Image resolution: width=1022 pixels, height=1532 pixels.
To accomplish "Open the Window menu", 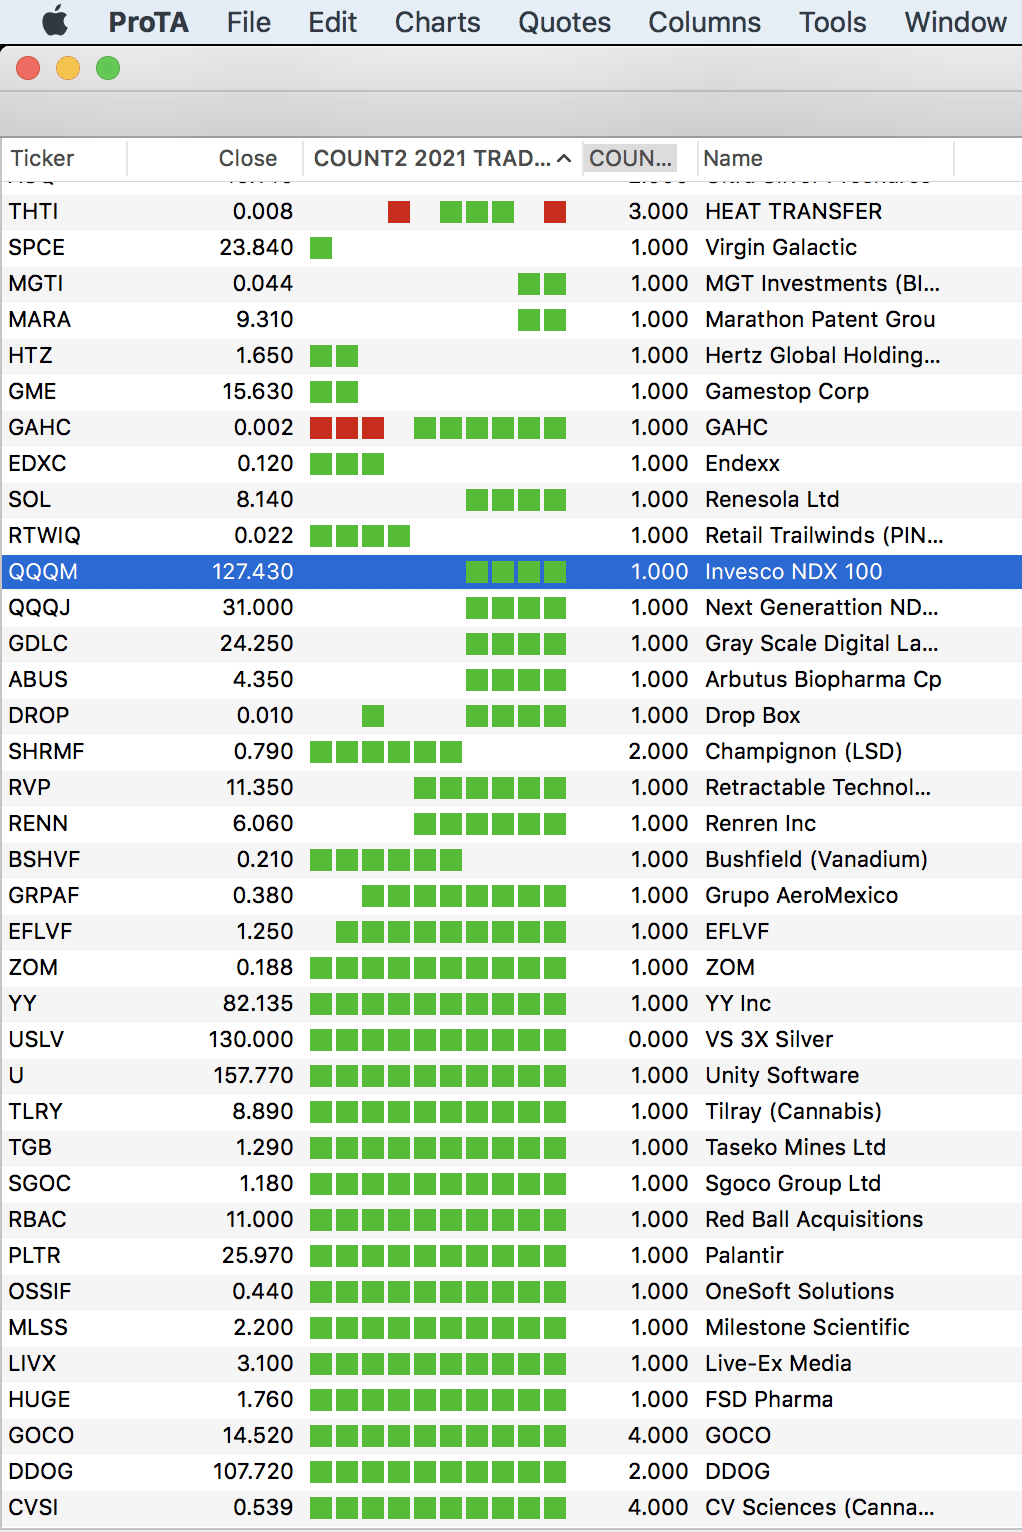I will click(x=955, y=22).
